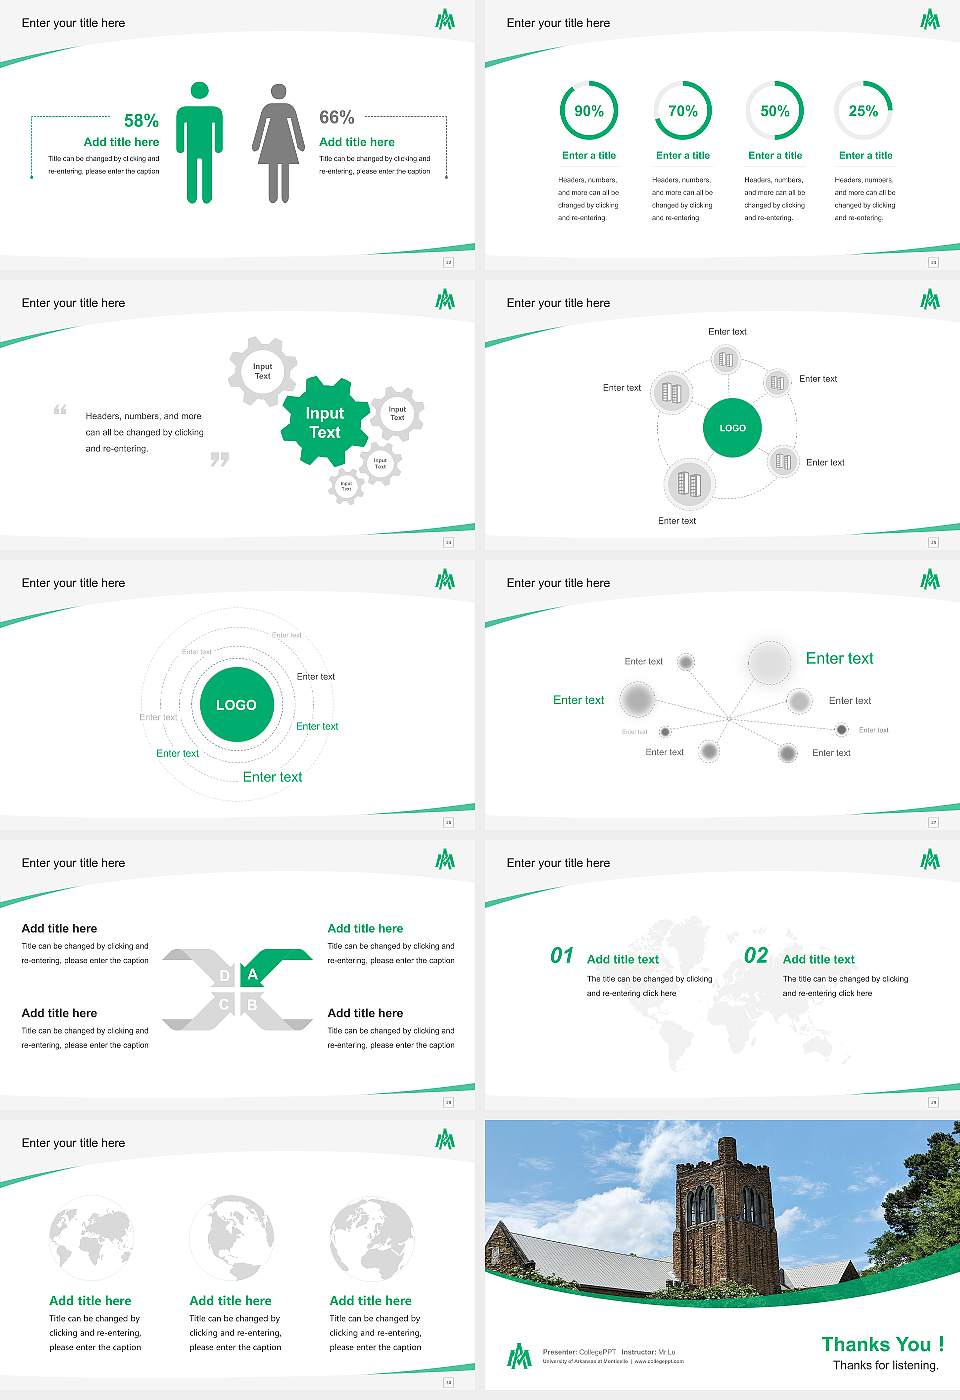The image size is (960, 1400).
Task: Select the number 01 on the world map slide
Action: (562, 955)
